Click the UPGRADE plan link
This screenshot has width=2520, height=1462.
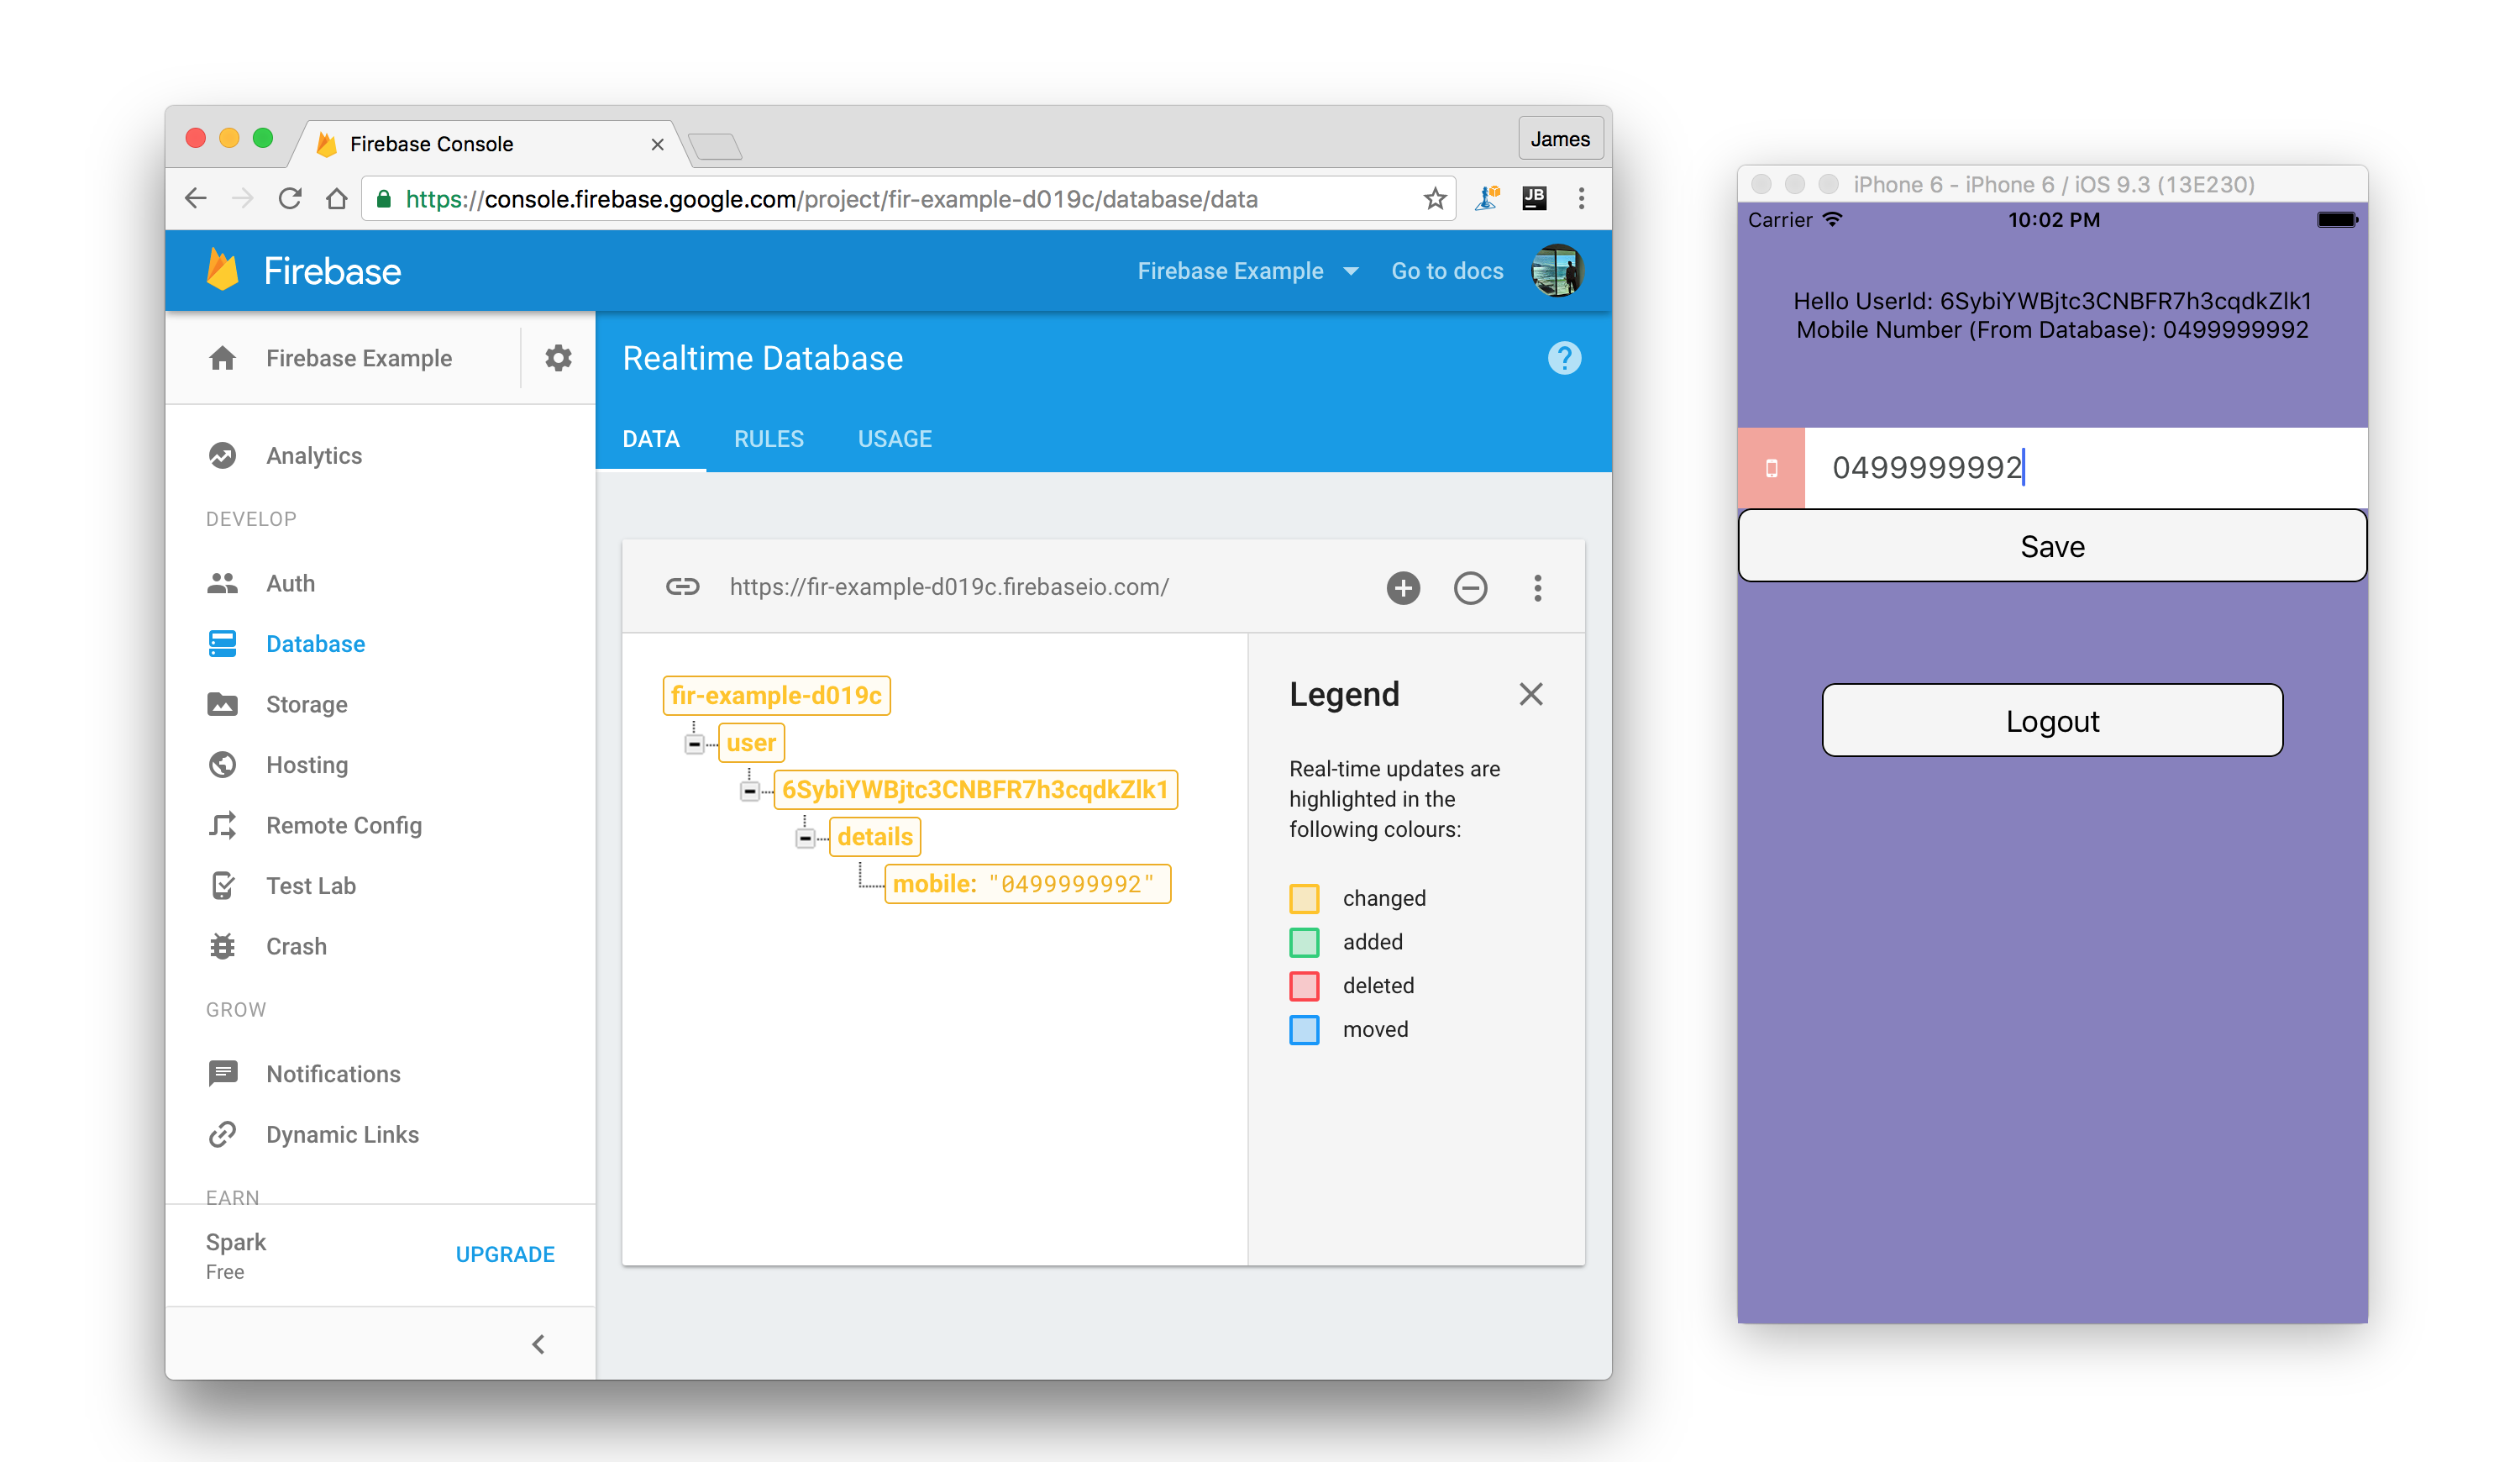click(505, 1254)
